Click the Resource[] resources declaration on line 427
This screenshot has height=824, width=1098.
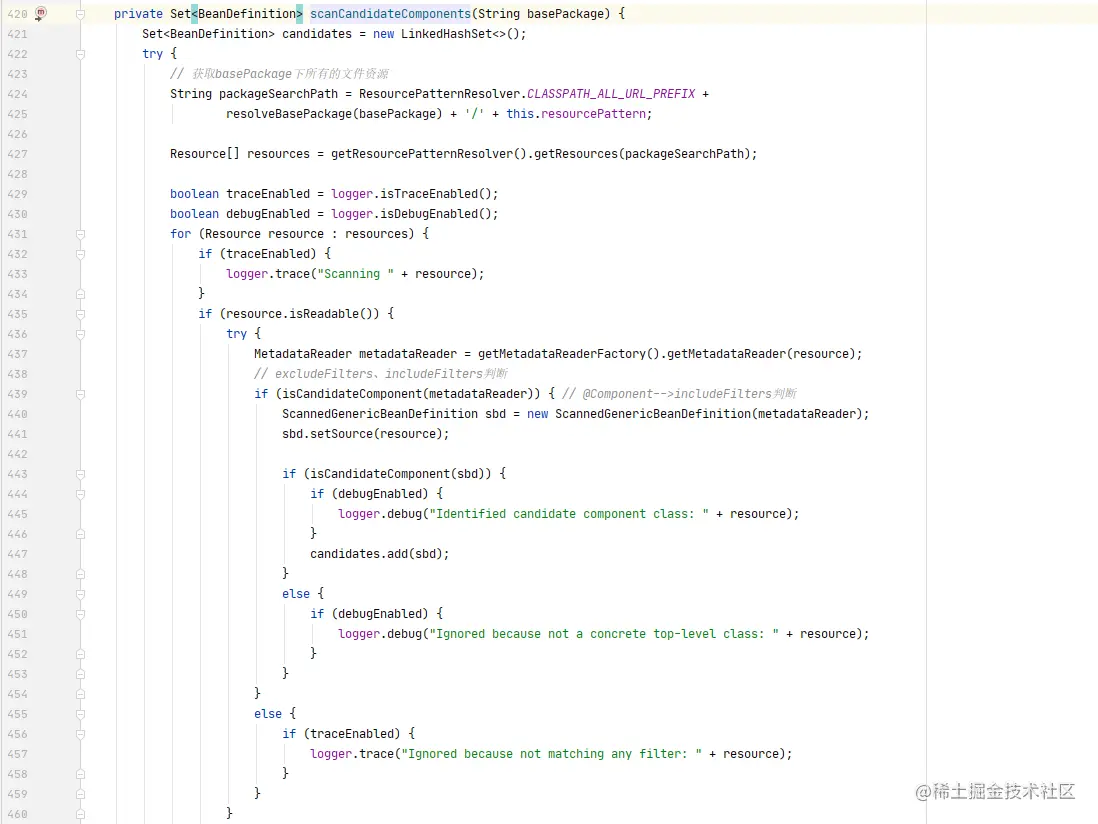tap(239, 154)
